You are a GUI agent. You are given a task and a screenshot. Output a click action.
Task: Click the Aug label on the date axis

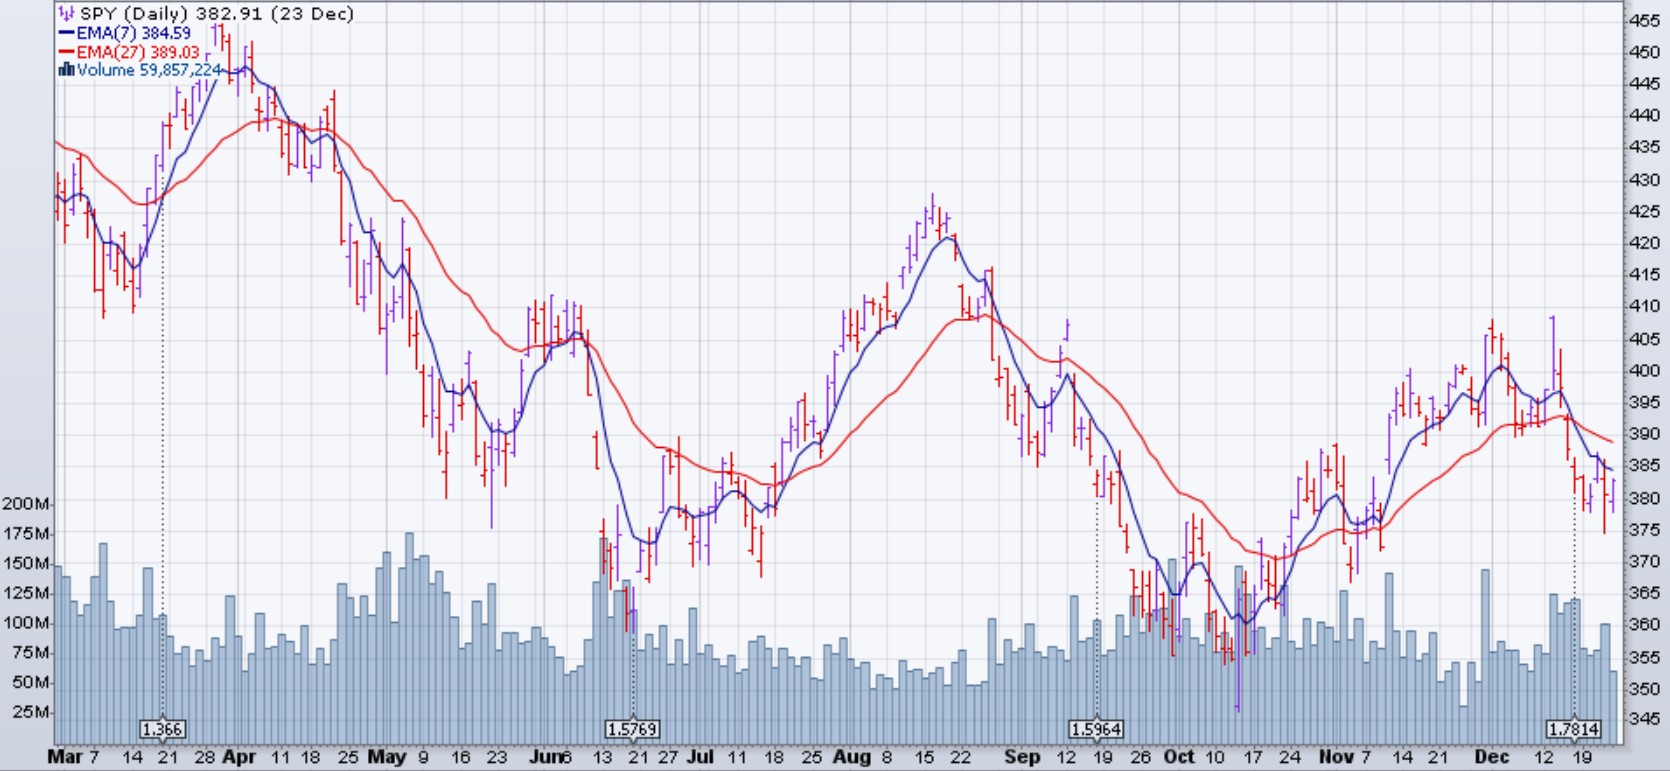pyautogui.click(x=851, y=757)
